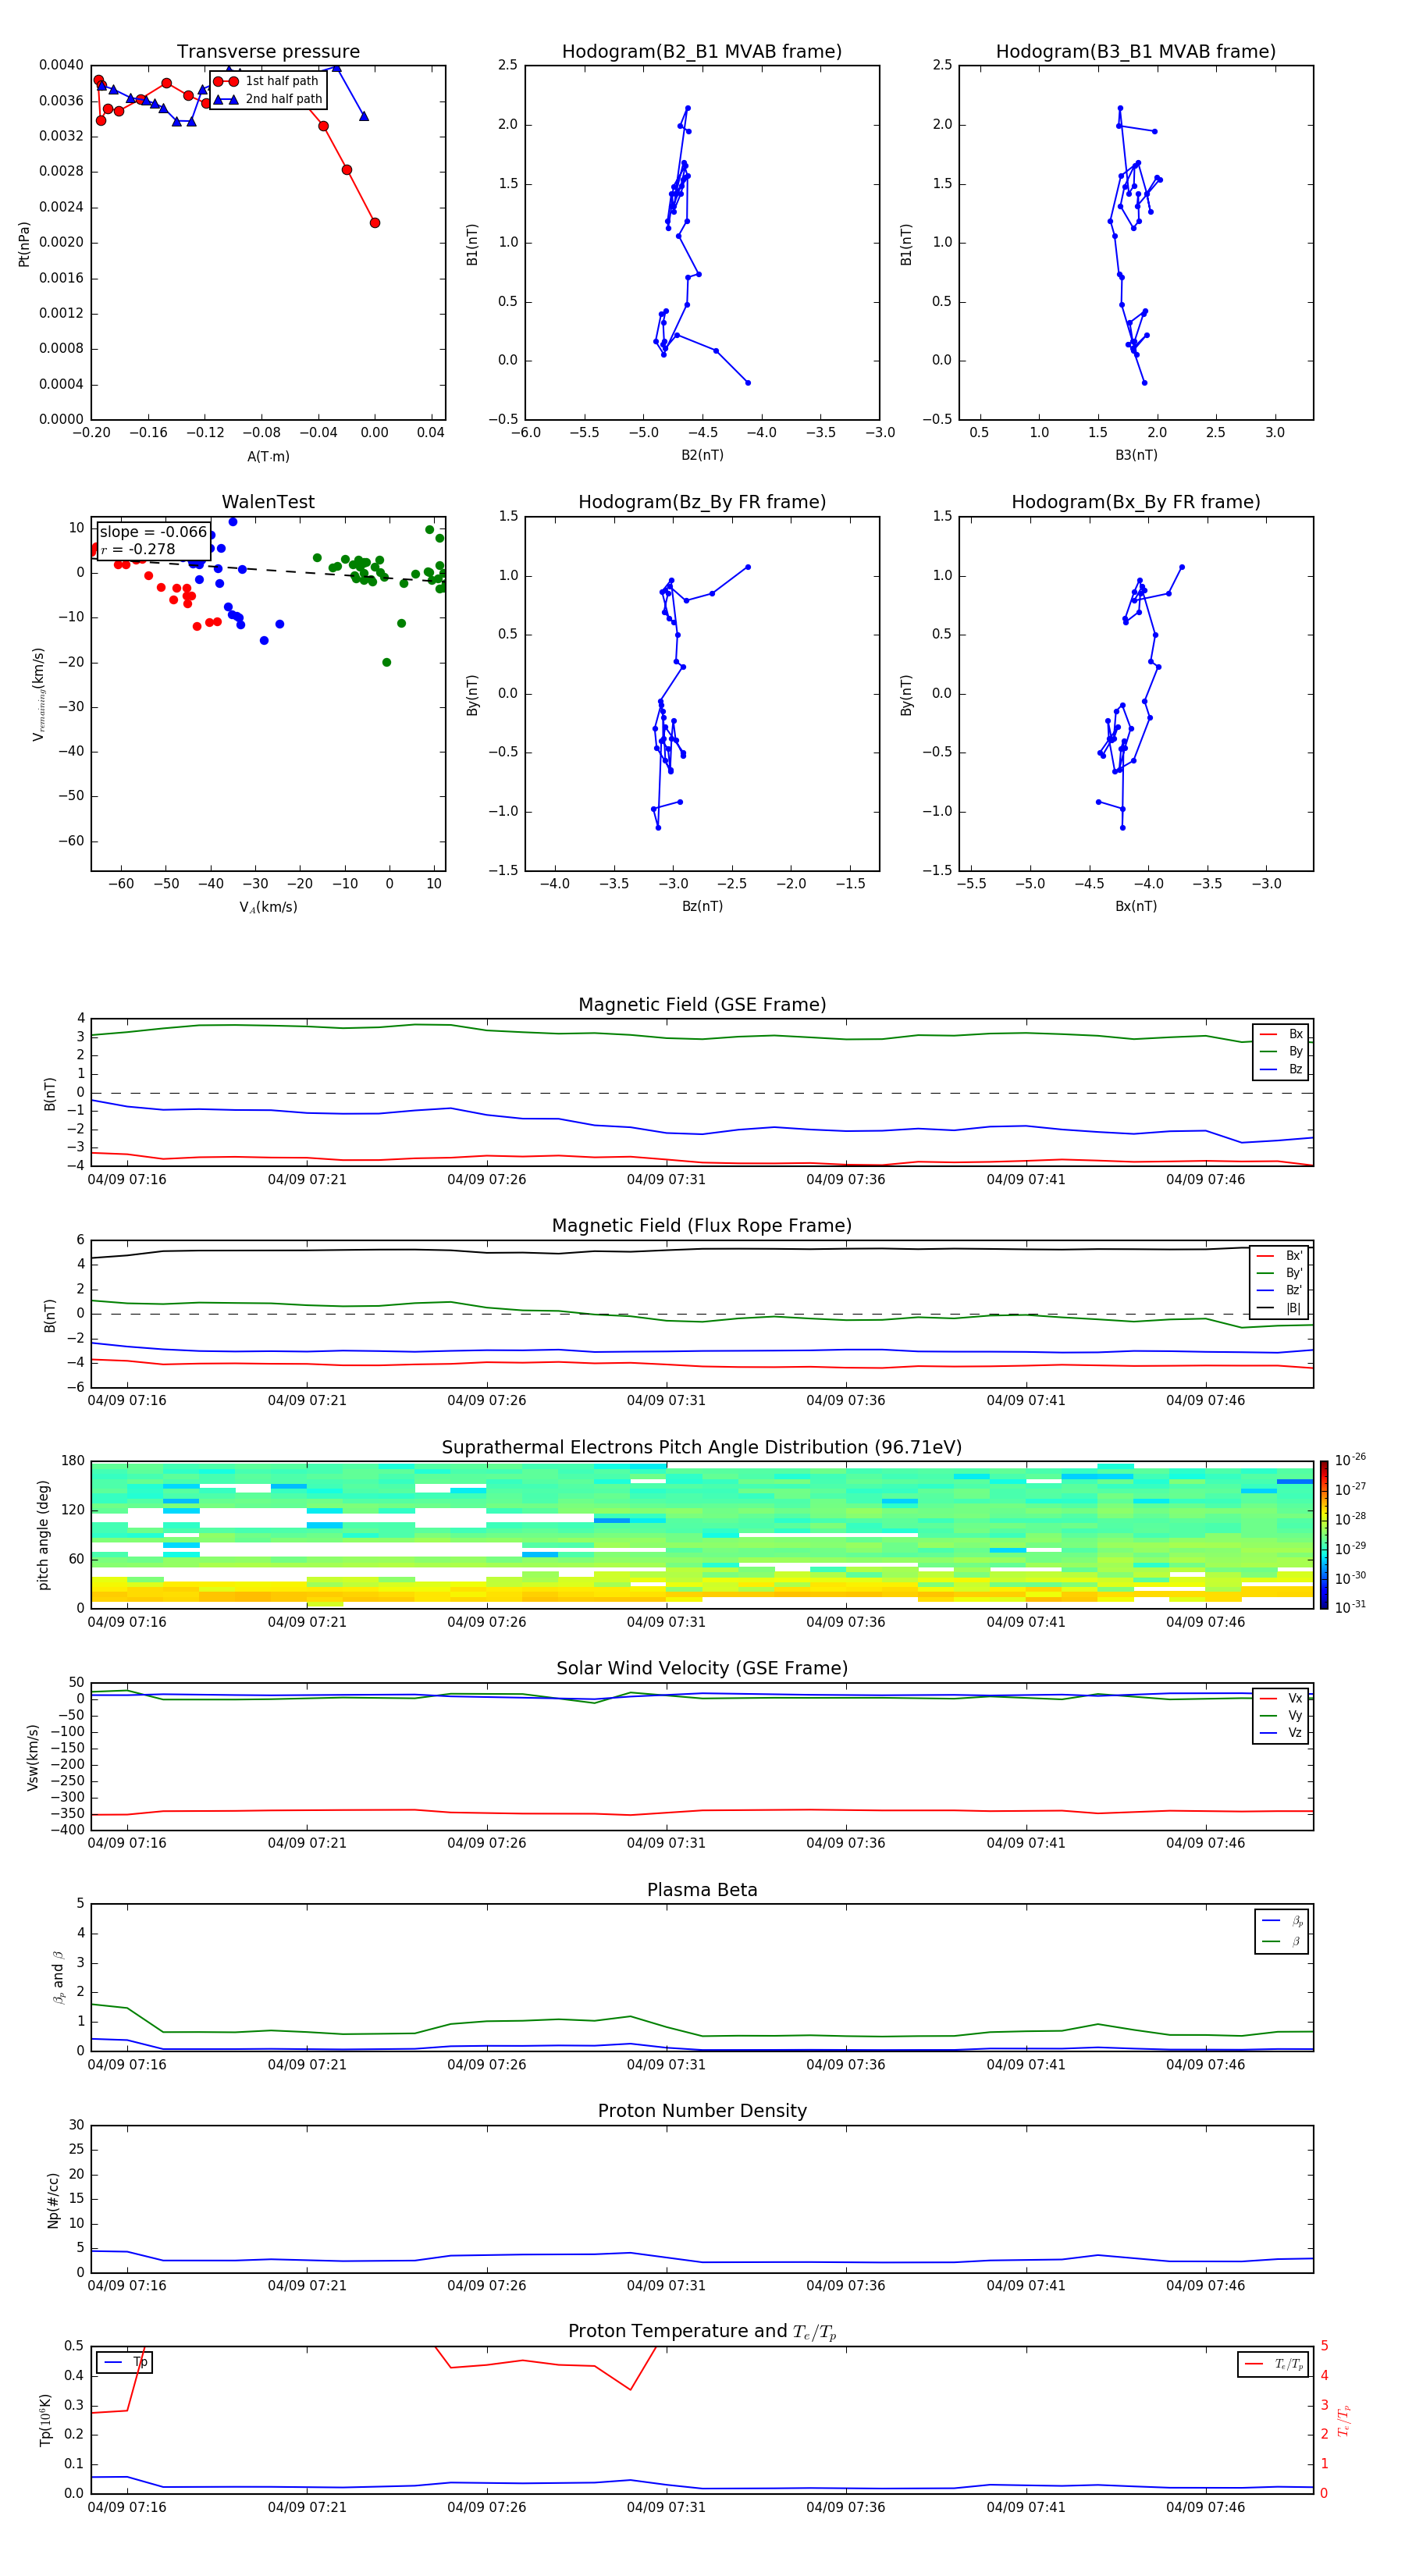Screen dimensions: 1405x2576
Task: Click the 'Solar Wind Velocity (GSE Frame)' title
Action: 702,1669
